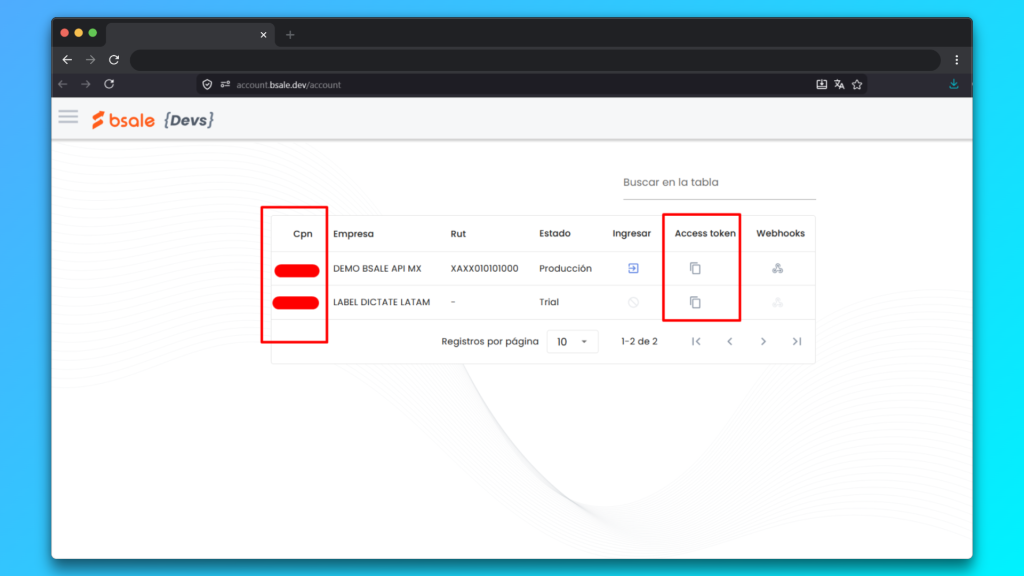Open webhooks for LABEL DICTATE LATAM
Screen dimensions: 1024x576
point(777,302)
